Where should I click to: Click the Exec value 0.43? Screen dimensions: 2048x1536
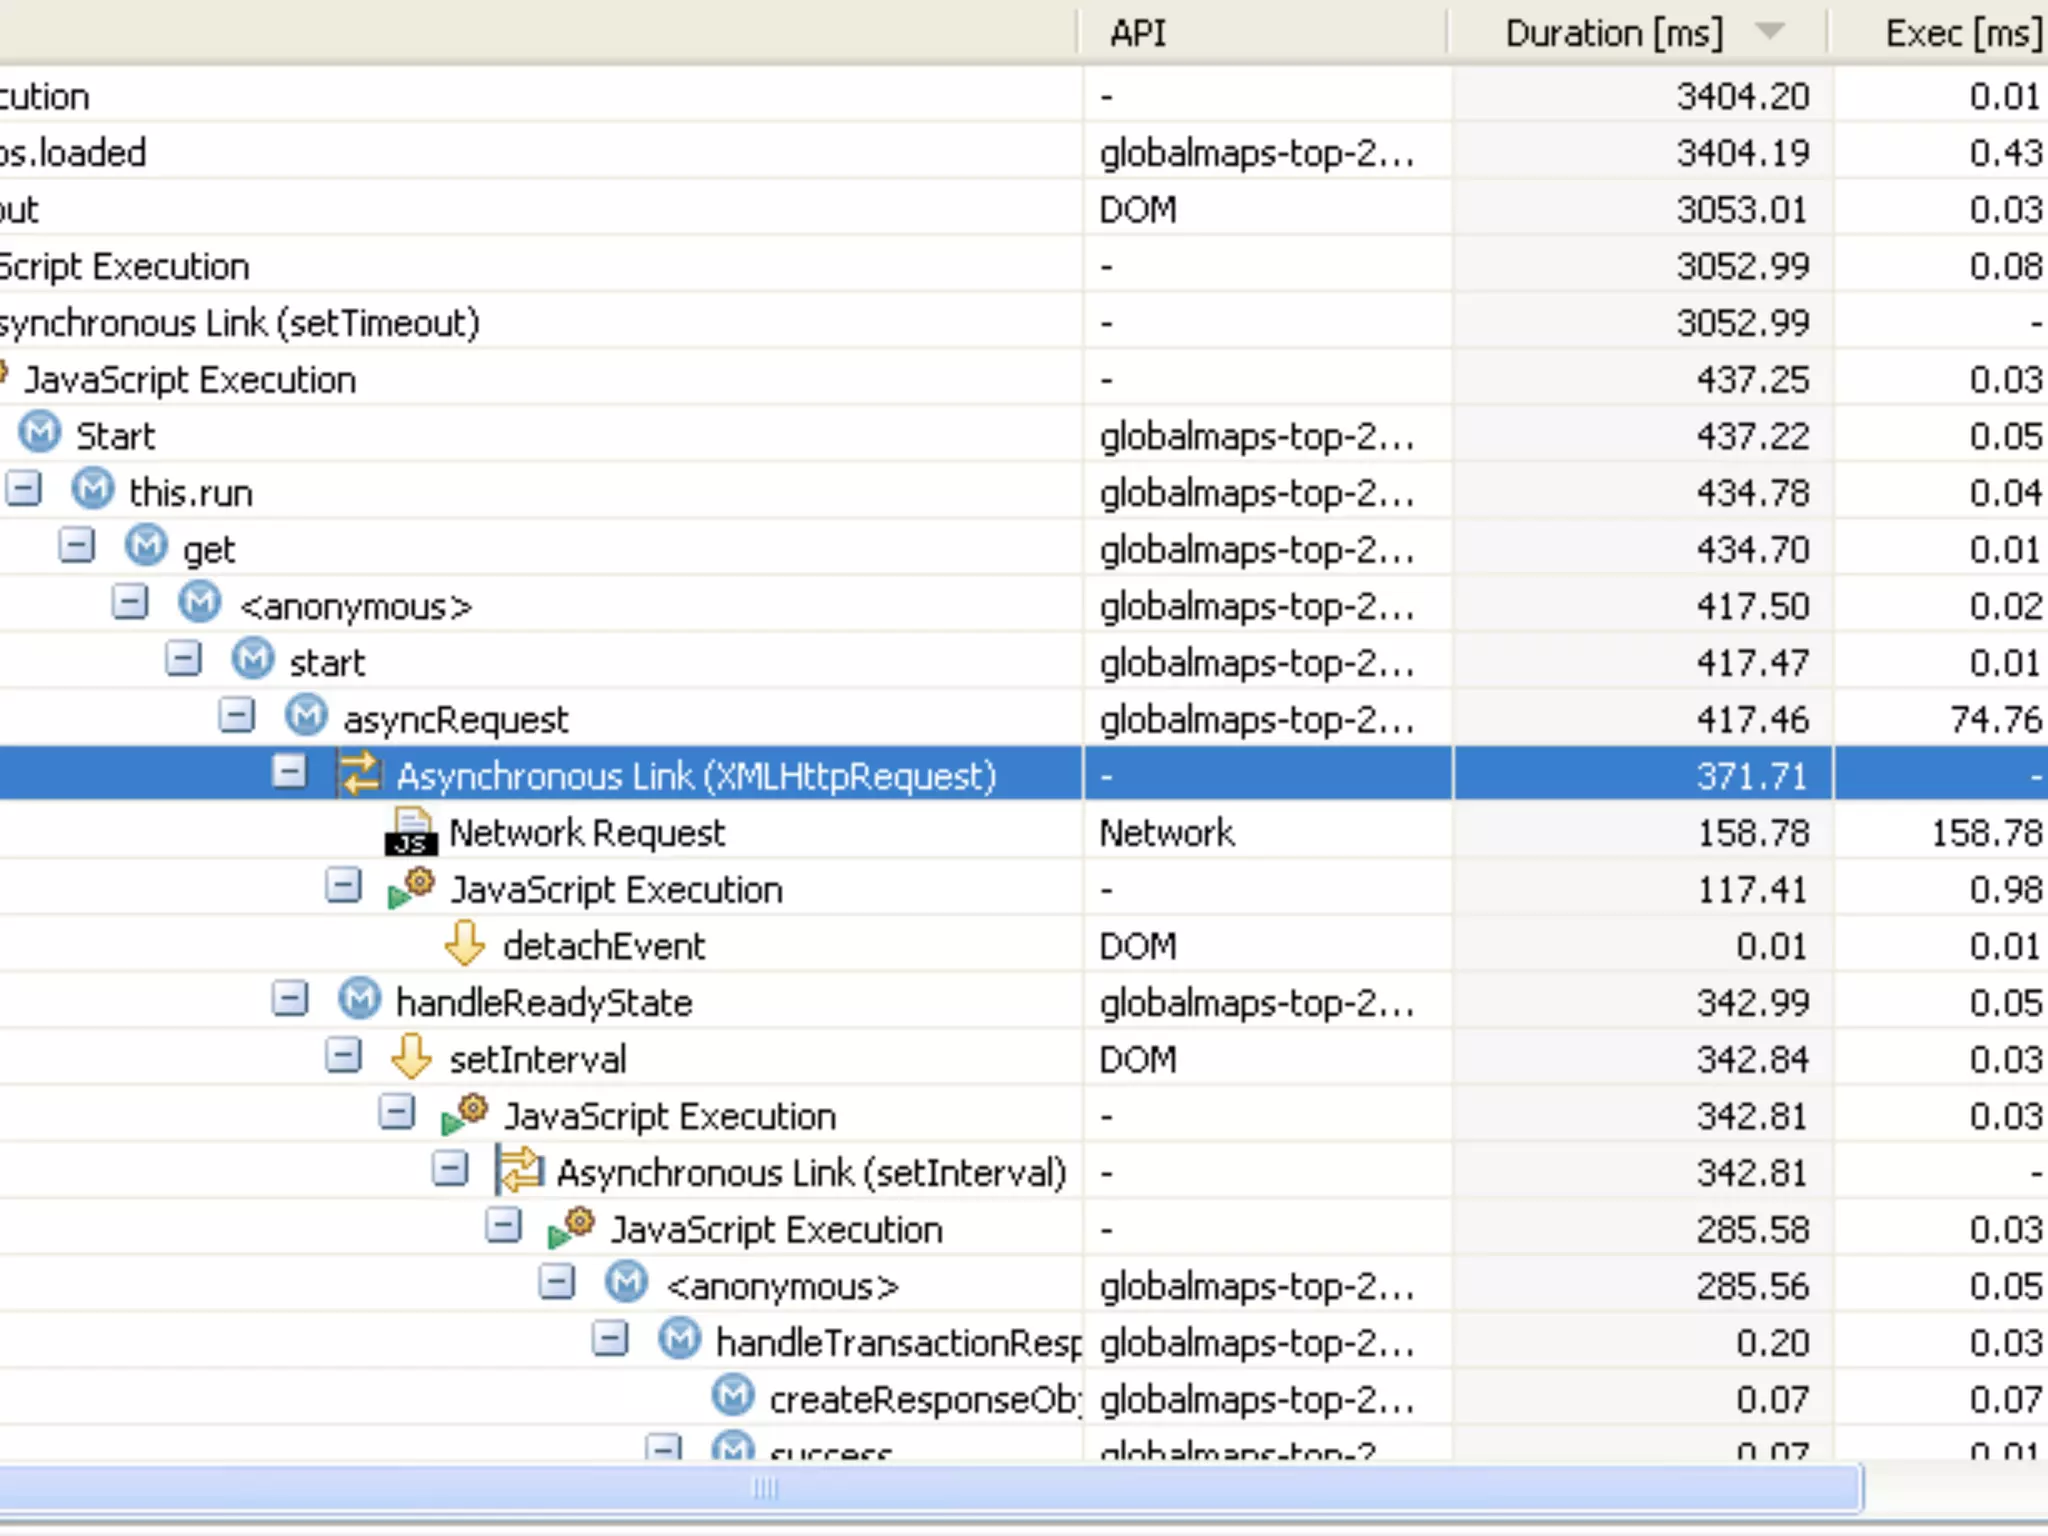pos(2005,153)
